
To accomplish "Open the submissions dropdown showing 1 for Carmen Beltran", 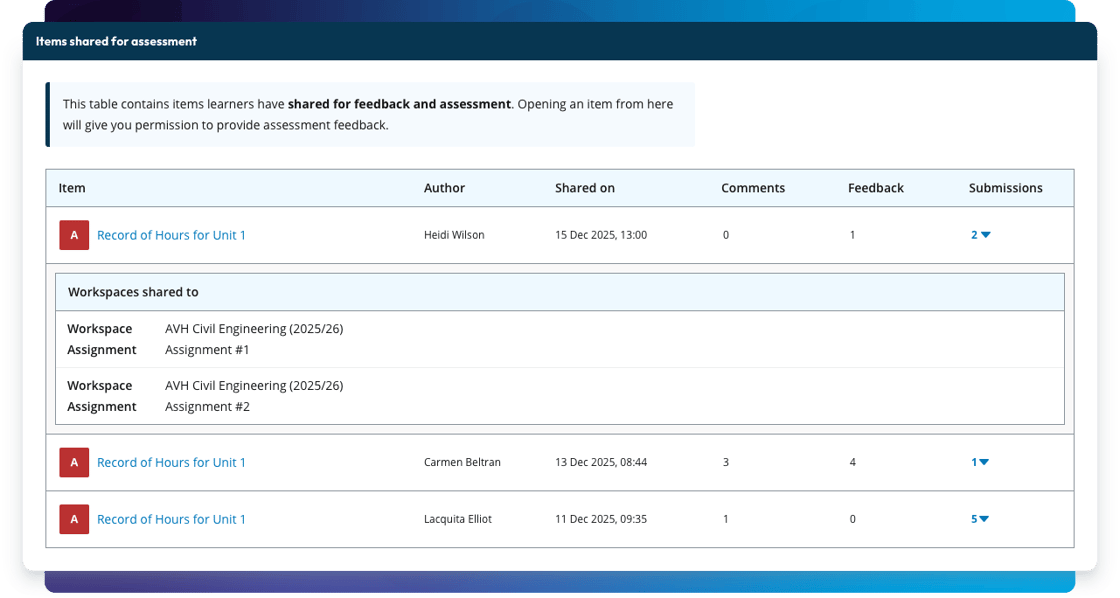I will tap(977, 462).
